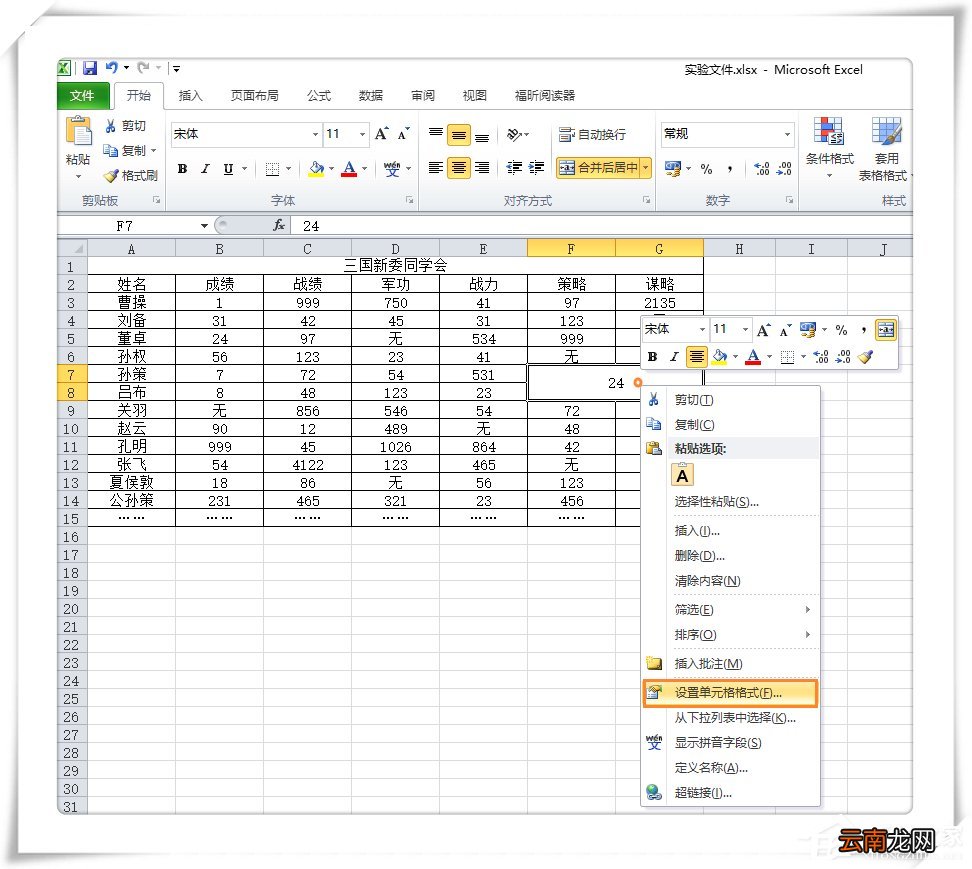Choose Copy (复制) in context menu
Image resolution: width=972 pixels, height=869 pixels.
731,425
